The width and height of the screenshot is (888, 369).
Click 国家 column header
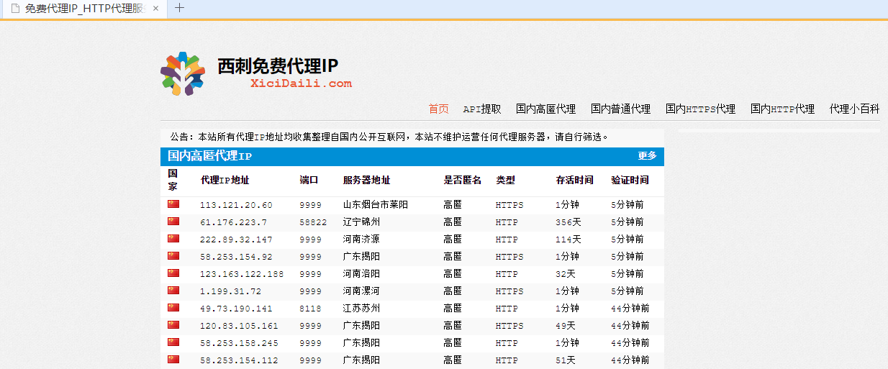tap(173, 180)
